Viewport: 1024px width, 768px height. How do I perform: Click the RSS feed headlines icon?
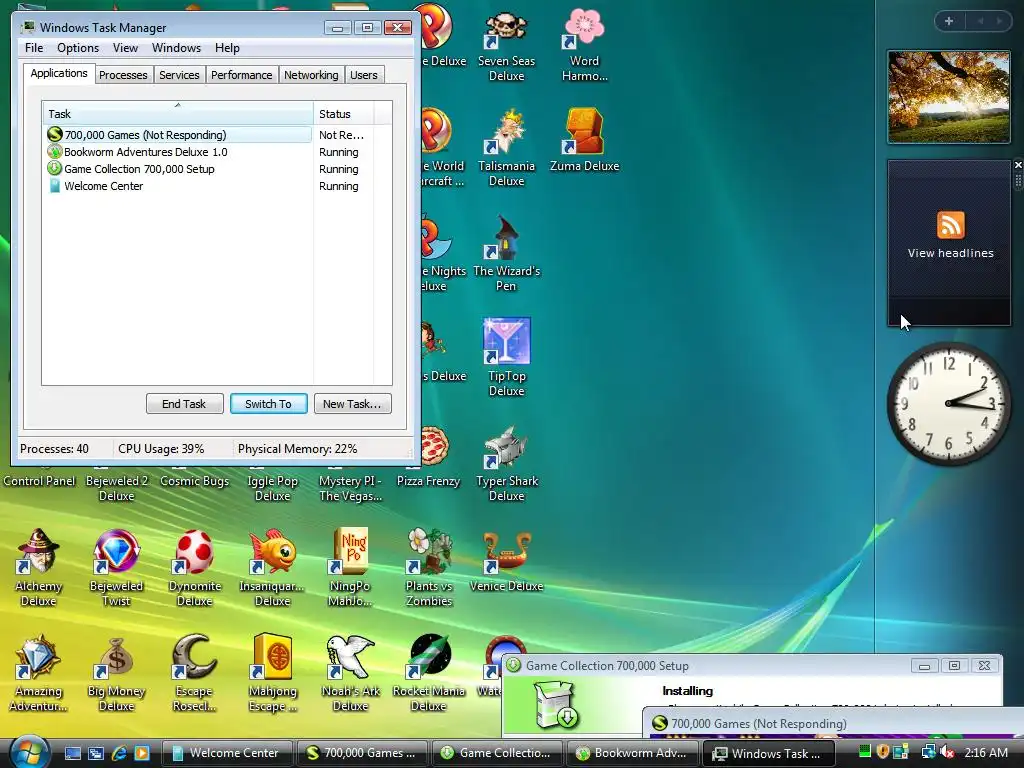tap(950, 225)
